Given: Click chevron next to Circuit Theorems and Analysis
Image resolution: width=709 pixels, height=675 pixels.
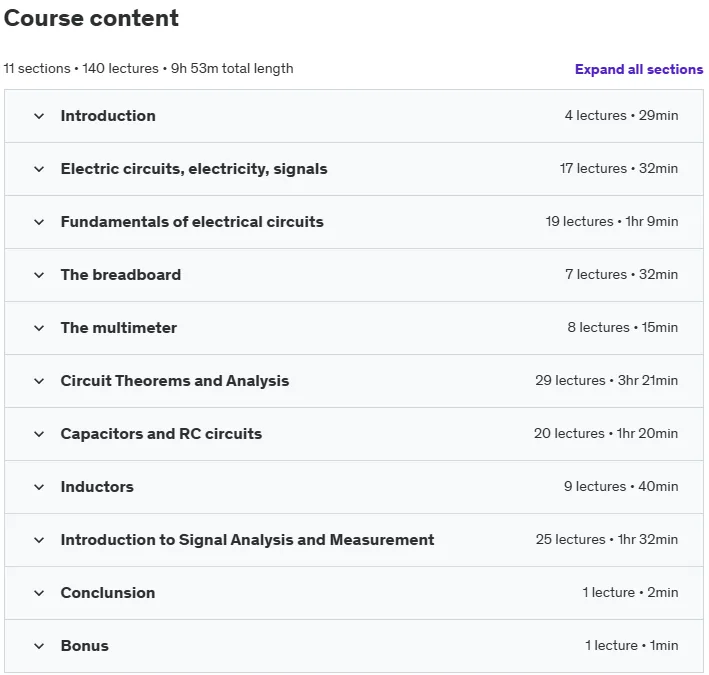Looking at the screenshot, I should point(39,381).
